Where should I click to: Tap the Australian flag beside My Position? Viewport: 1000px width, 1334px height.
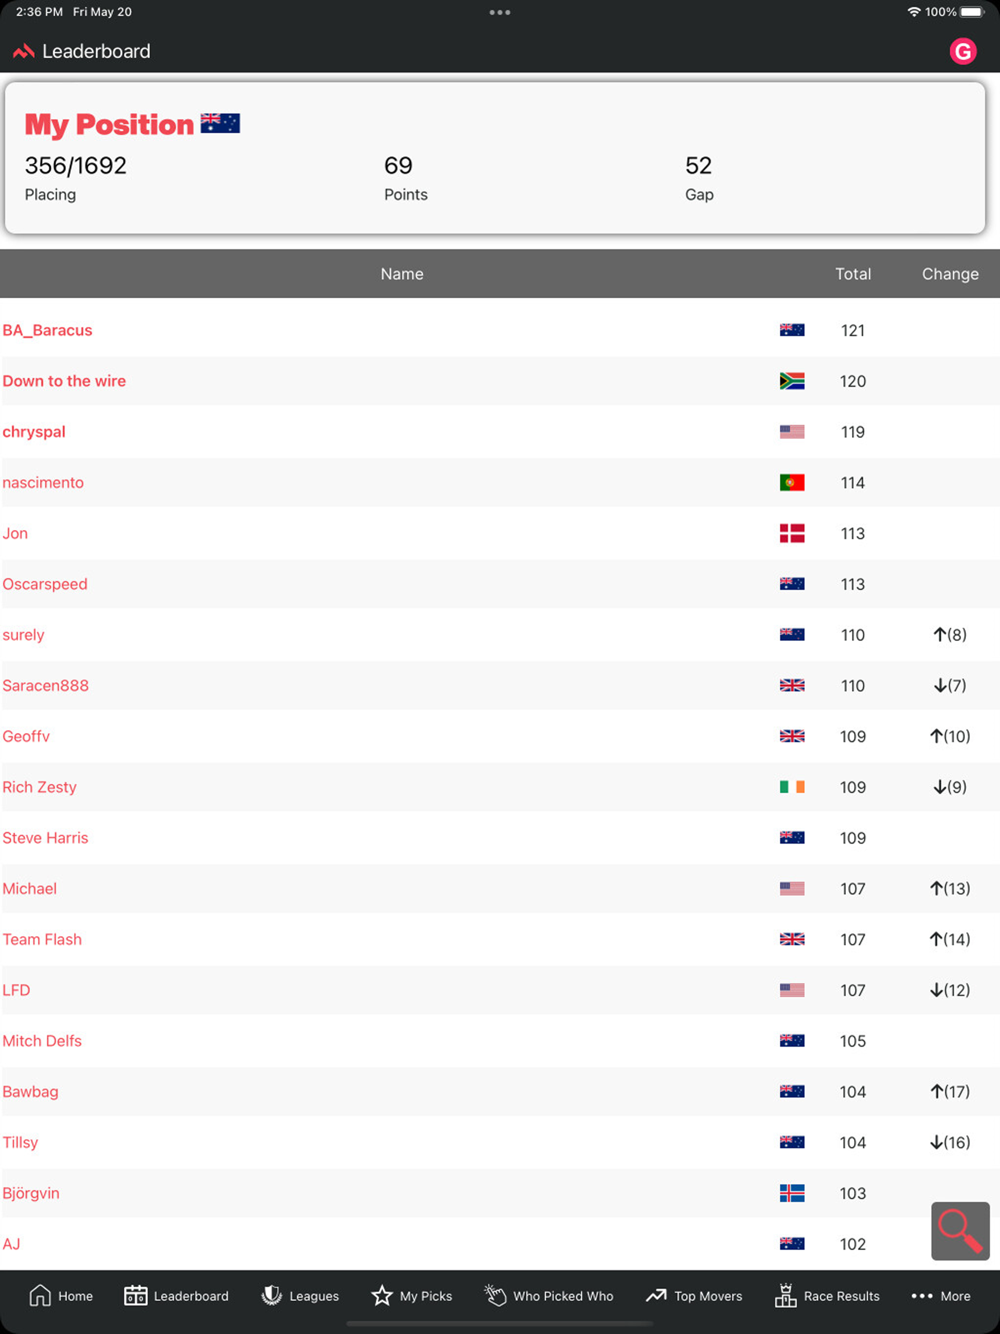(x=220, y=123)
